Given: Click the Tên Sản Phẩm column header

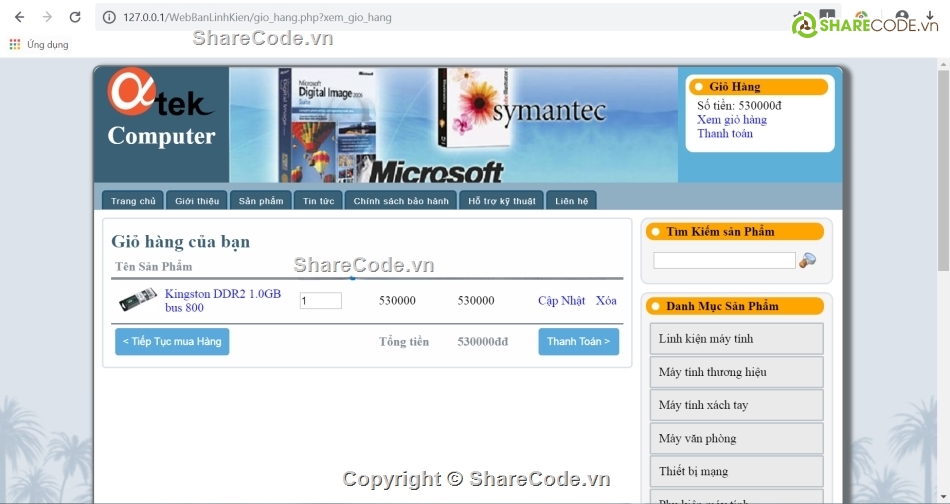Looking at the screenshot, I should pyautogui.click(x=154, y=267).
